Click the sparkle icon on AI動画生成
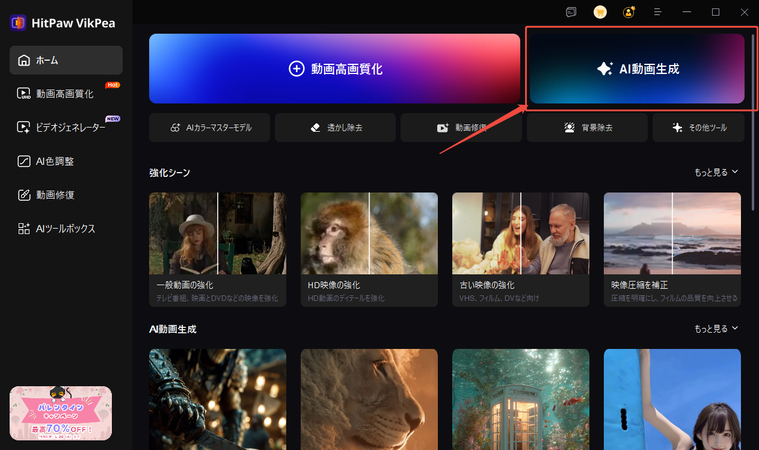 (605, 69)
